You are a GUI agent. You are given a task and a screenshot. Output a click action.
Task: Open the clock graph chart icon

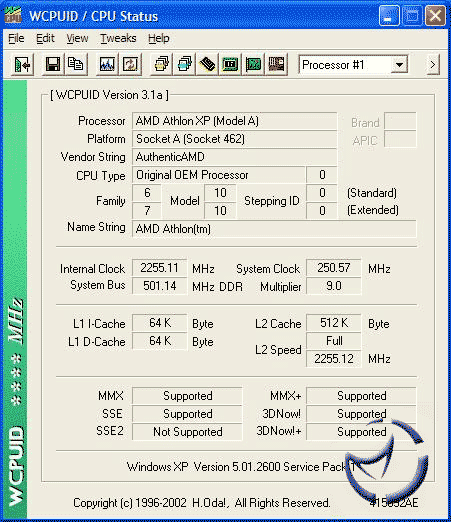click(107, 64)
